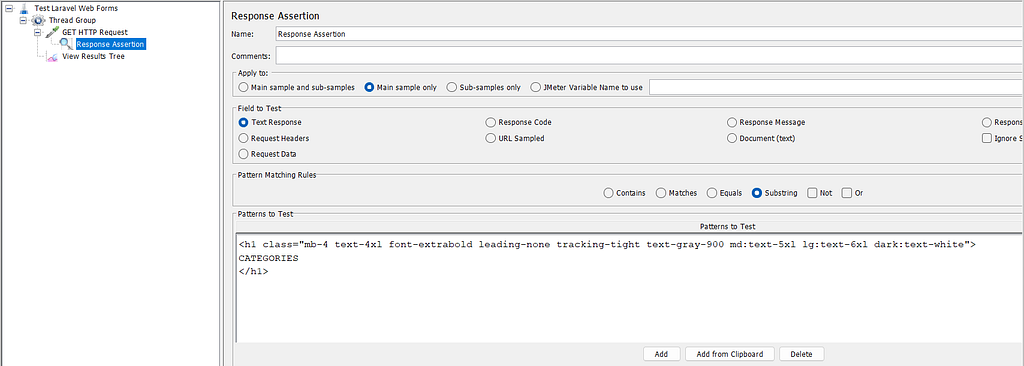Select Response Assertion tree item
The height and width of the screenshot is (366, 1024).
pyautogui.click(x=110, y=44)
